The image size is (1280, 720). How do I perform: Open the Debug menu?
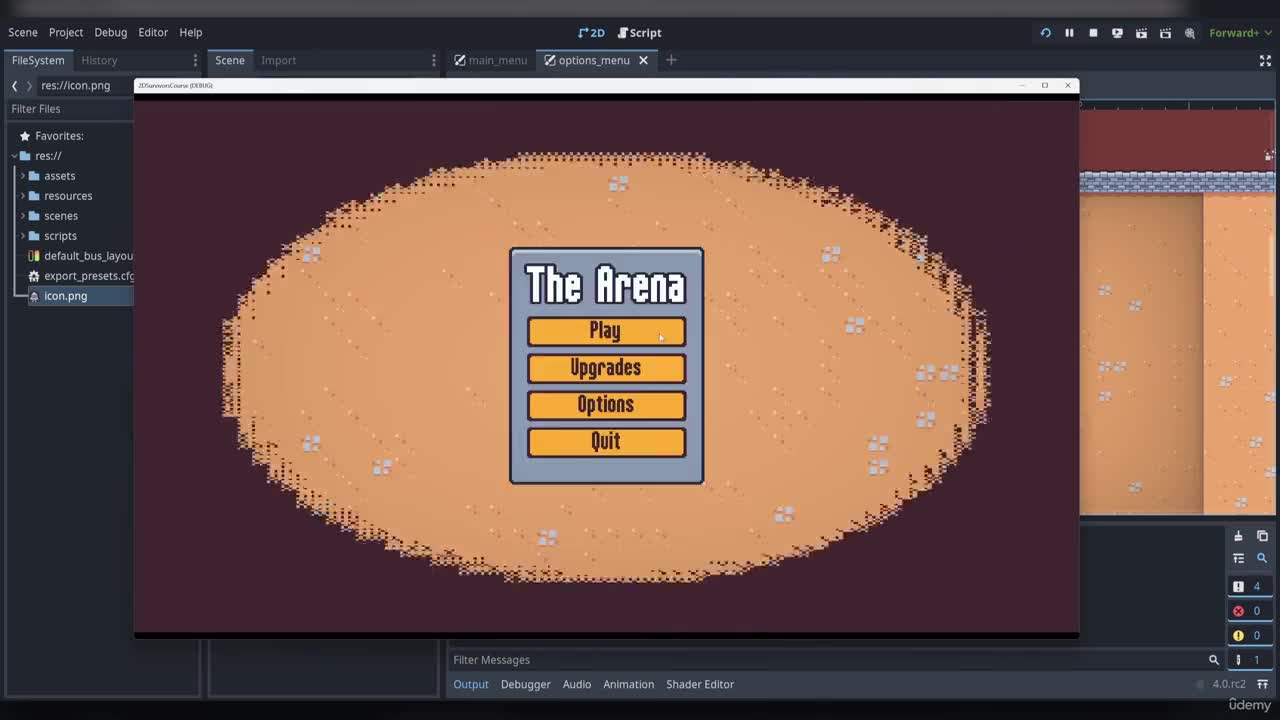click(x=111, y=32)
